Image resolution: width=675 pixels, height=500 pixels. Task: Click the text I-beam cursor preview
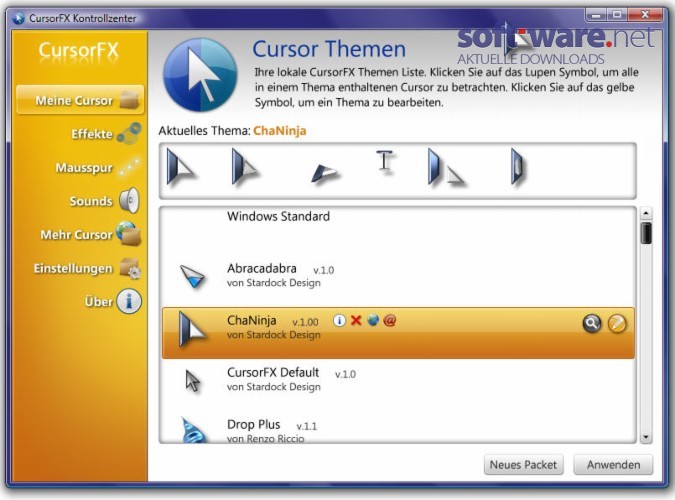click(x=384, y=161)
